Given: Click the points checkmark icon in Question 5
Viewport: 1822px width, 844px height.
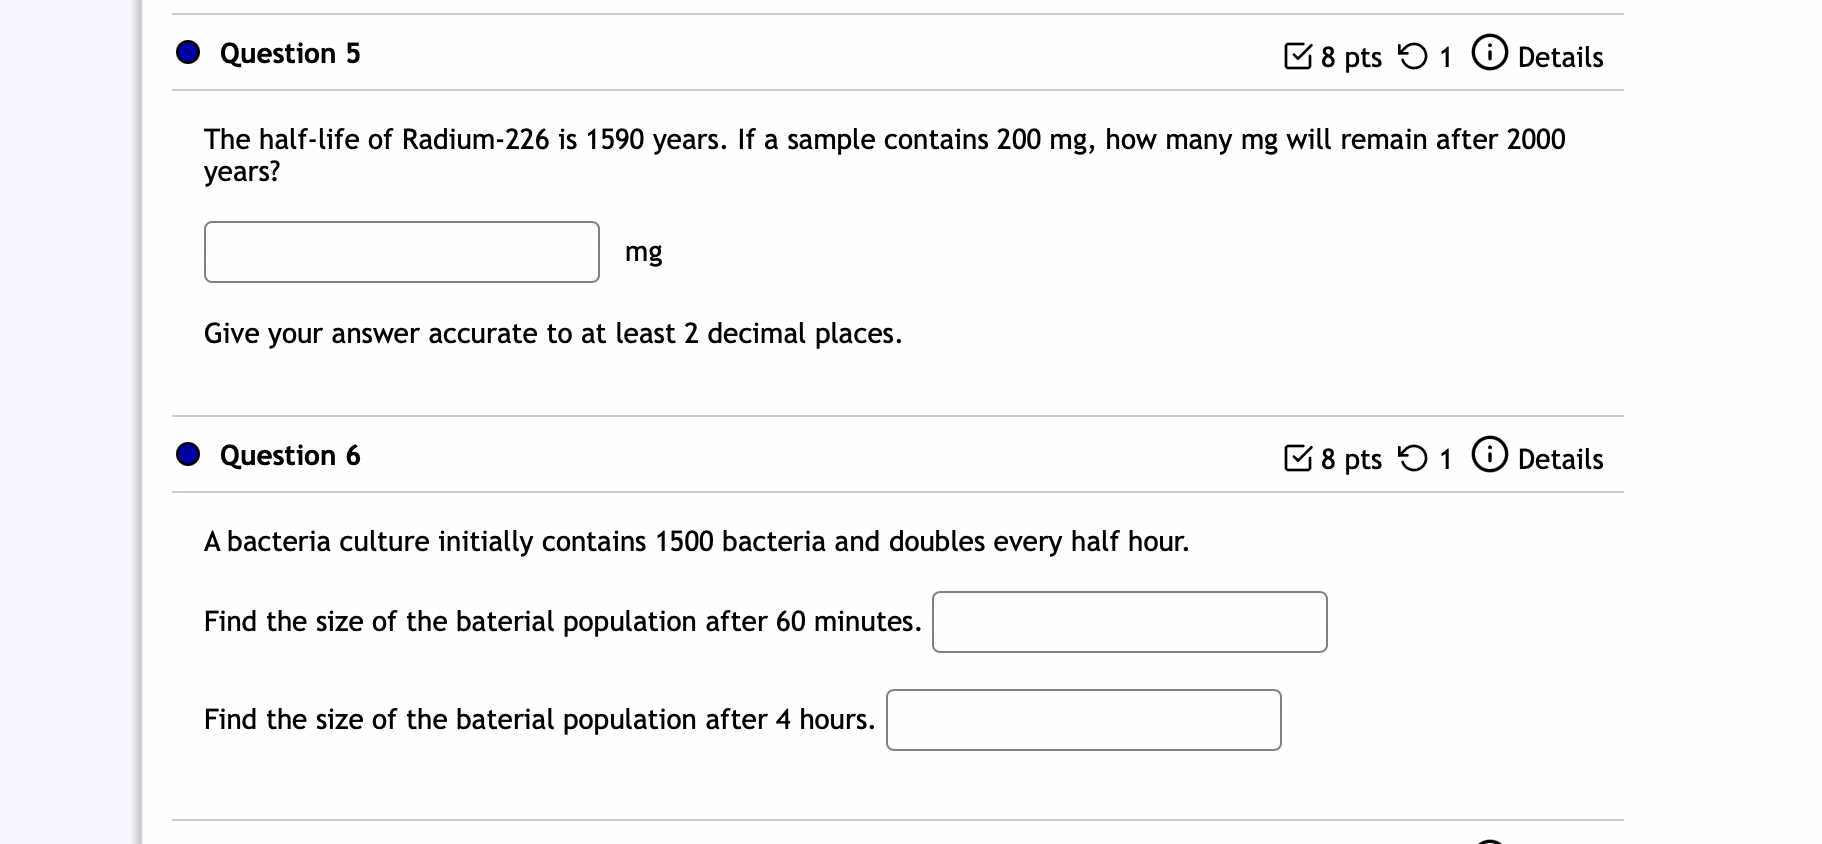Looking at the screenshot, I should pyautogui.click(x=1298, y=56).
